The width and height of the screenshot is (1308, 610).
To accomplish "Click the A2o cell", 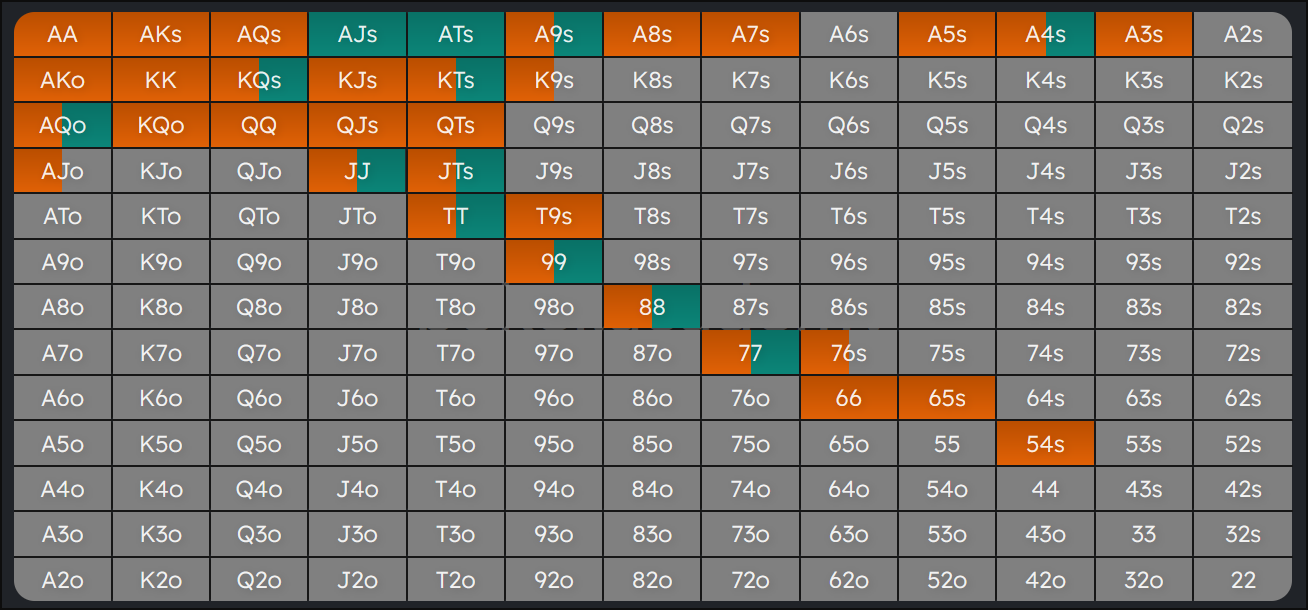I will (x=62, y=580).
